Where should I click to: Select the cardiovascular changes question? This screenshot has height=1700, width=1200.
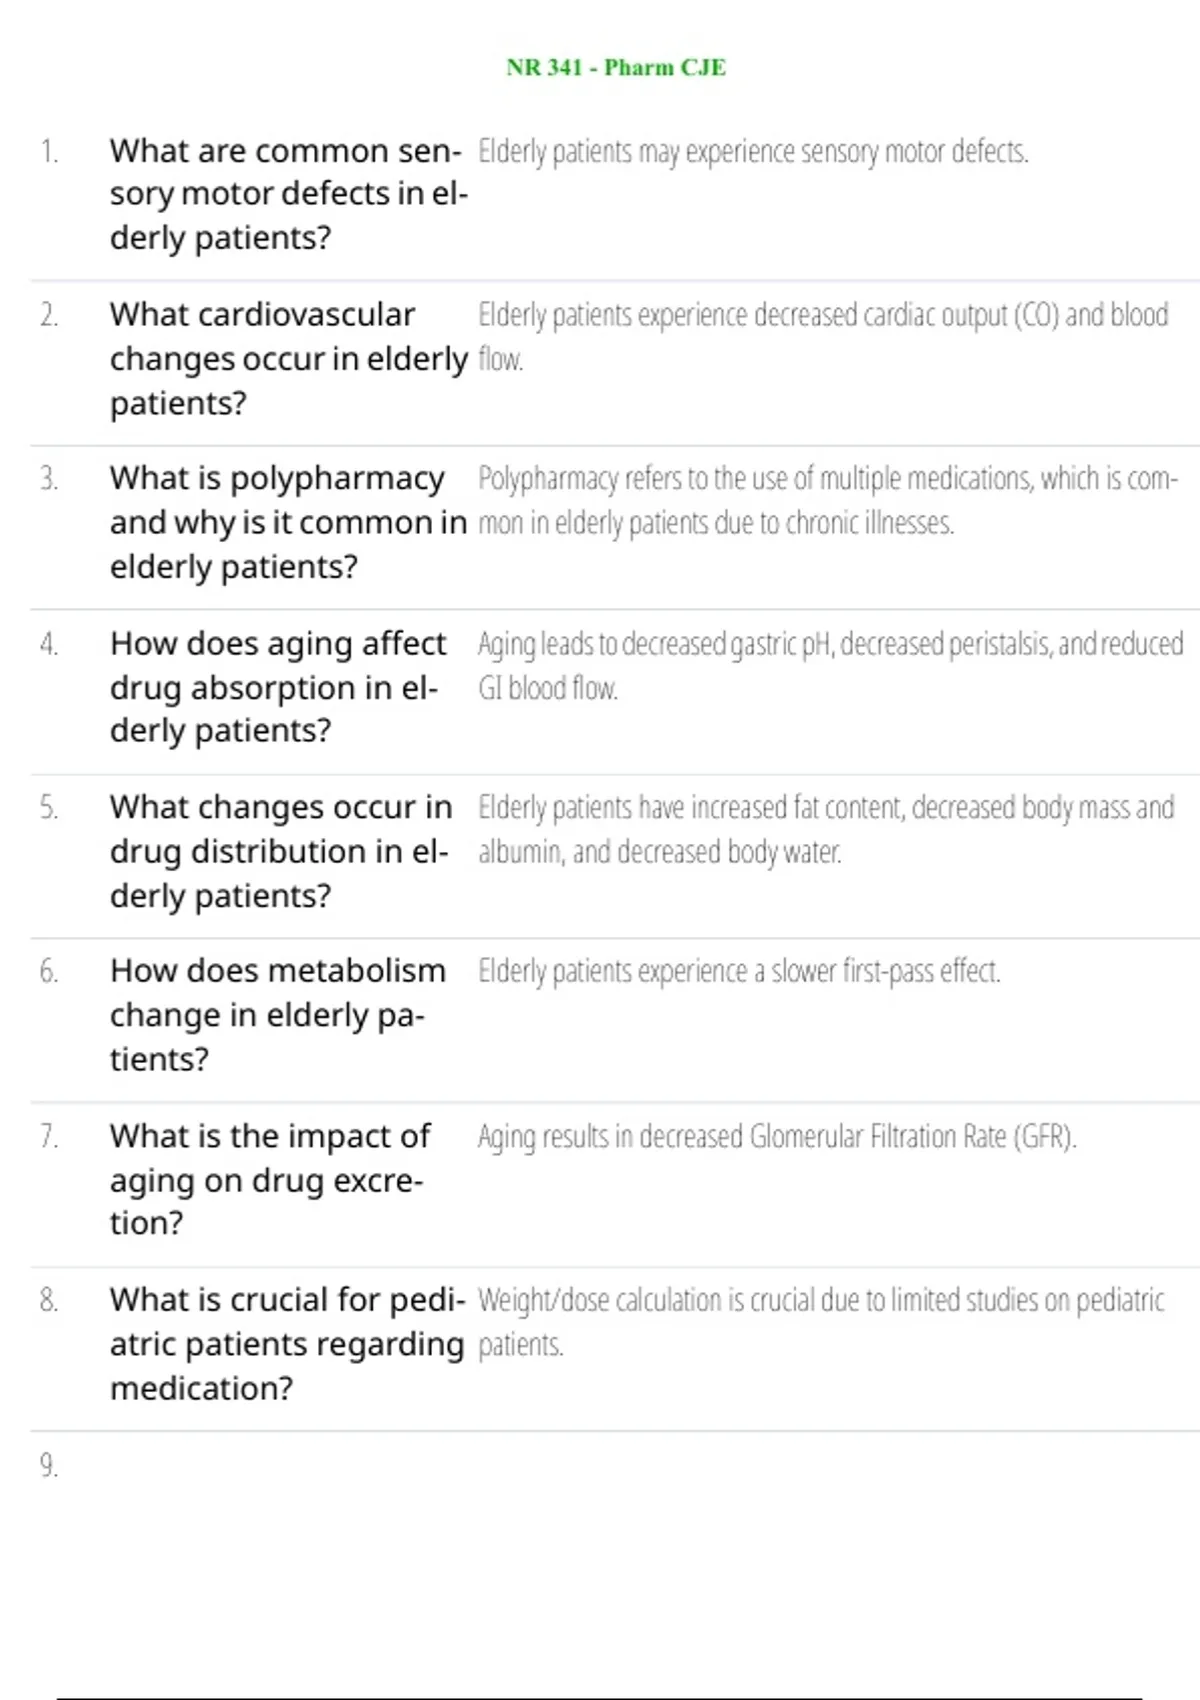[288, 358]
